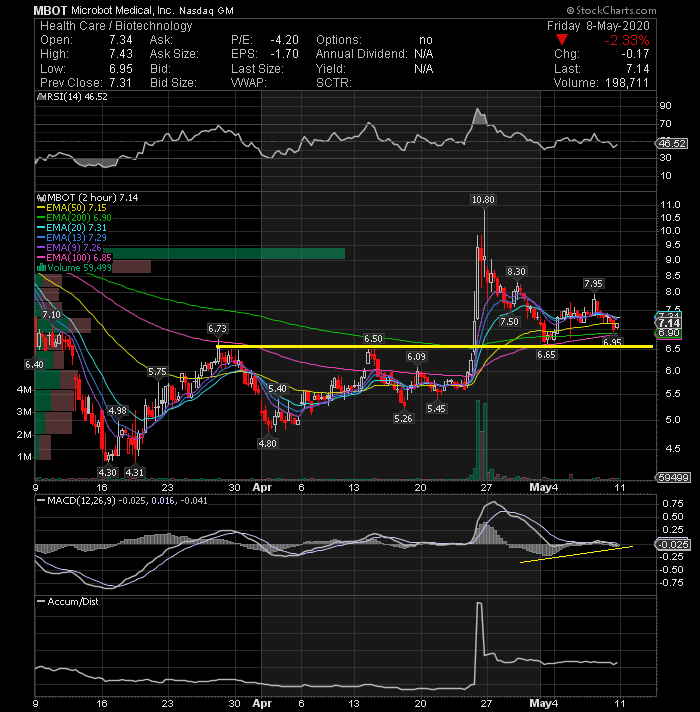Click the P/E -4.20 value
Image resolution: width=700 pixels, height=712 pixels.
click(284, 40)
